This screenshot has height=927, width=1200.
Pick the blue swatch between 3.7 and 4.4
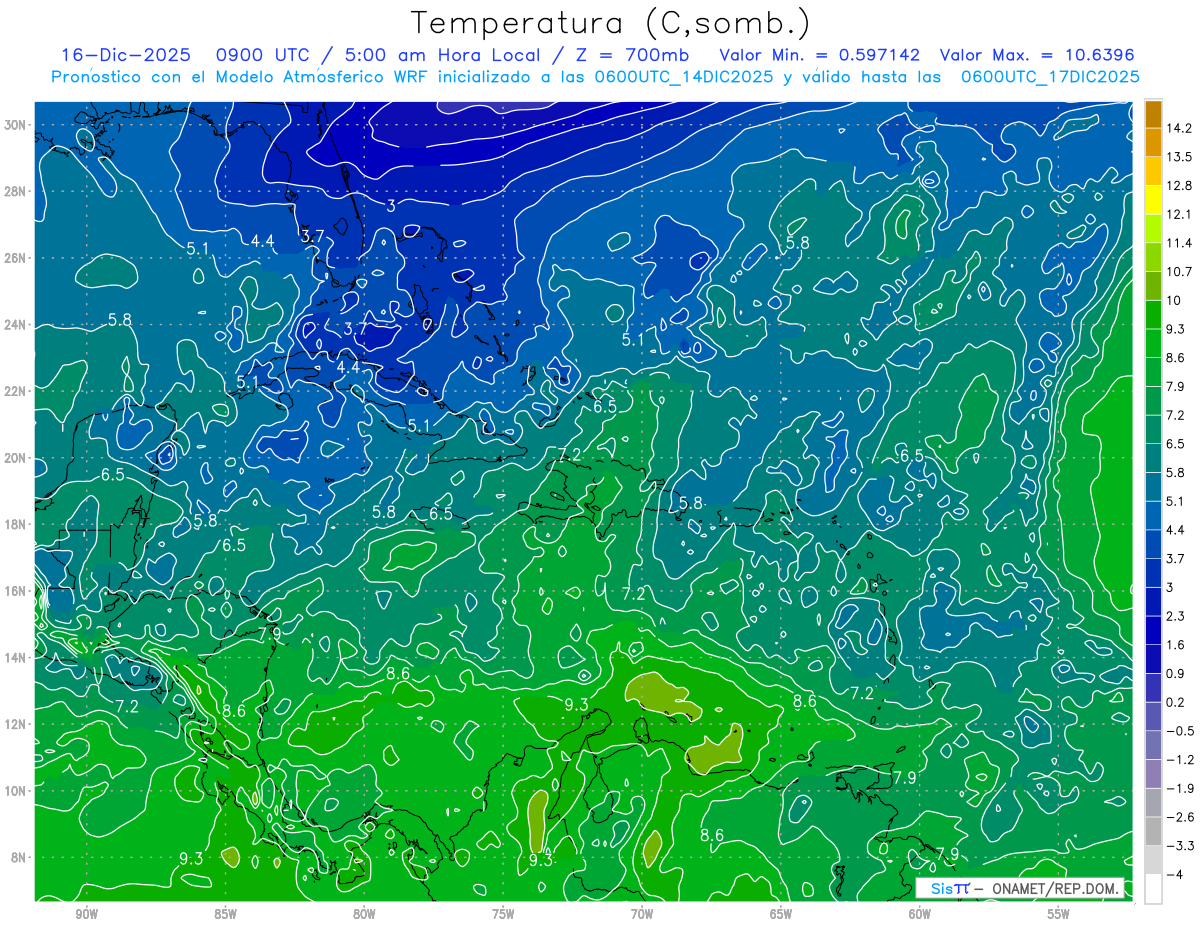click(1153, 544)
